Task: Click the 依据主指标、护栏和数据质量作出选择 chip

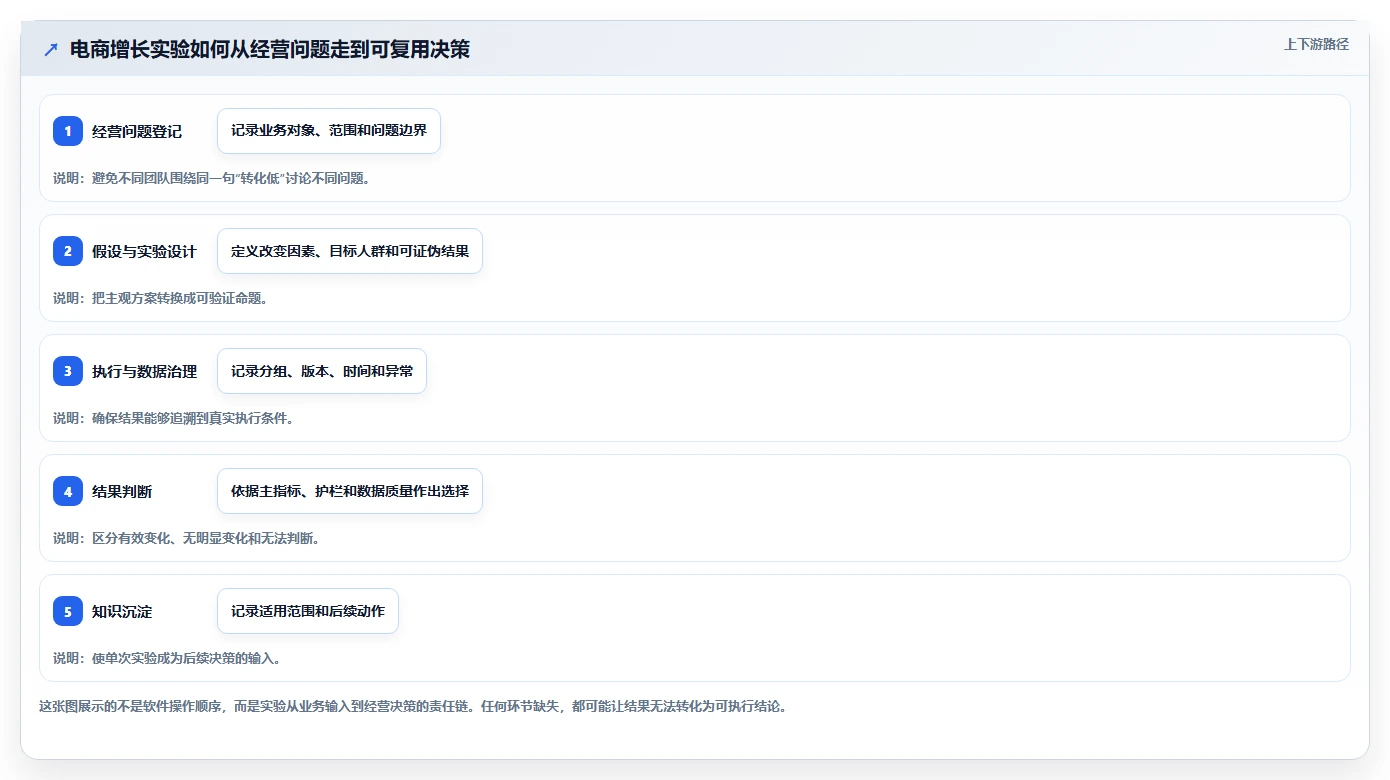Action: 350,491
